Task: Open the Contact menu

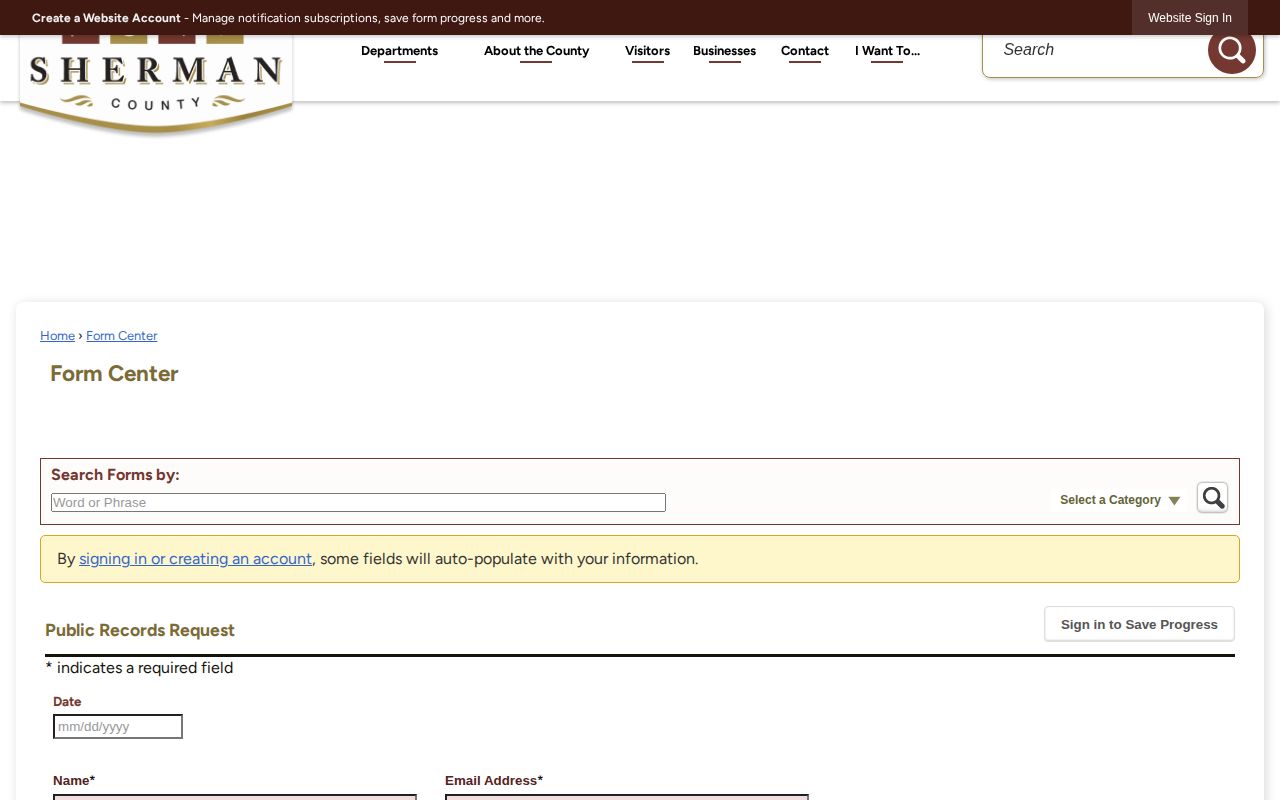Action: 804,51
